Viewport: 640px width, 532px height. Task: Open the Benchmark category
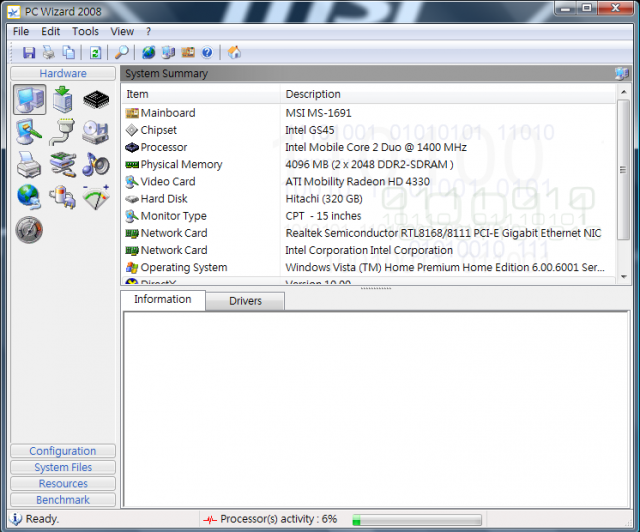click(x=63, y=500)
